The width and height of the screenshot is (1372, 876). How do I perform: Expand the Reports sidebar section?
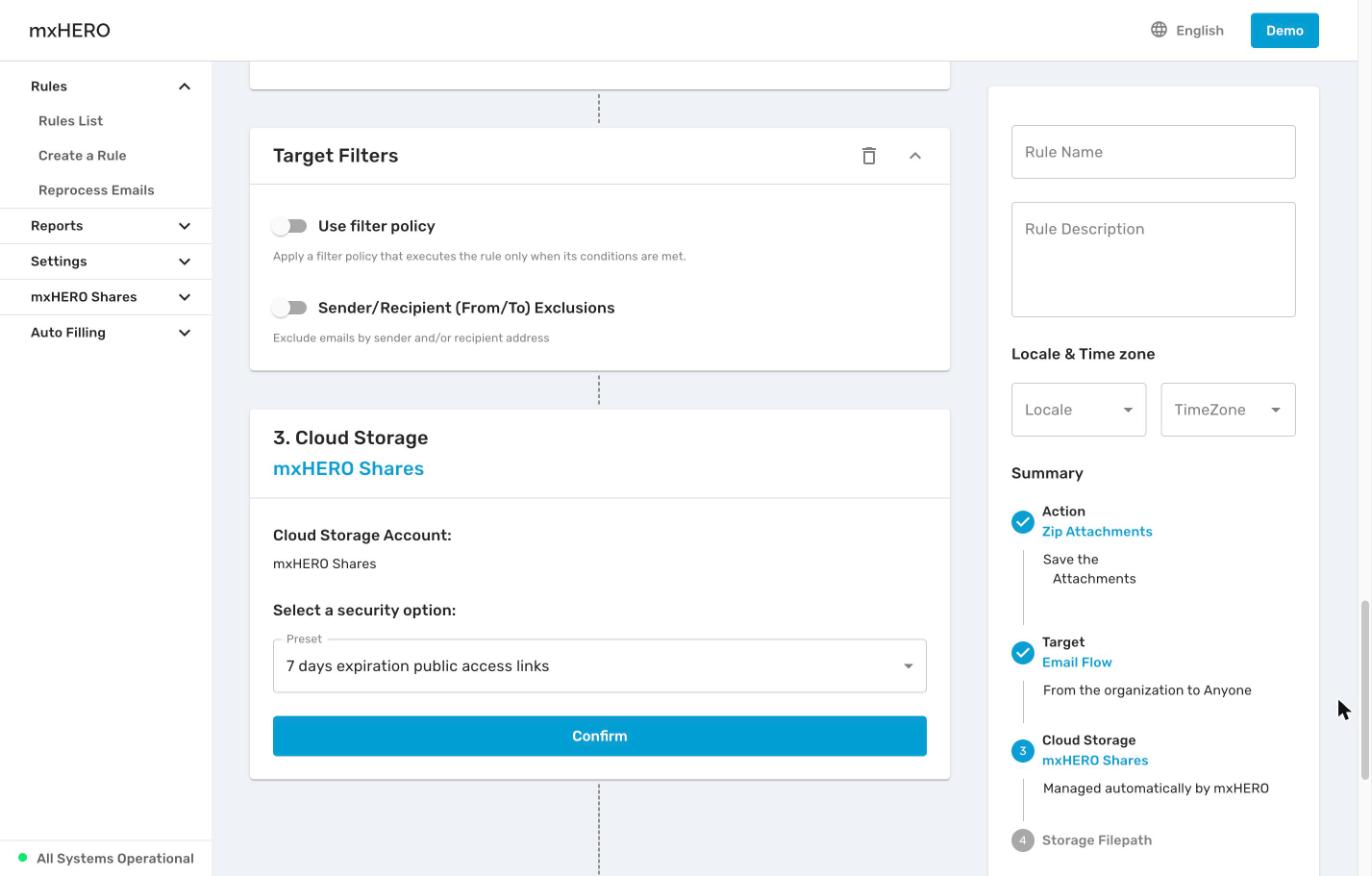184,226
